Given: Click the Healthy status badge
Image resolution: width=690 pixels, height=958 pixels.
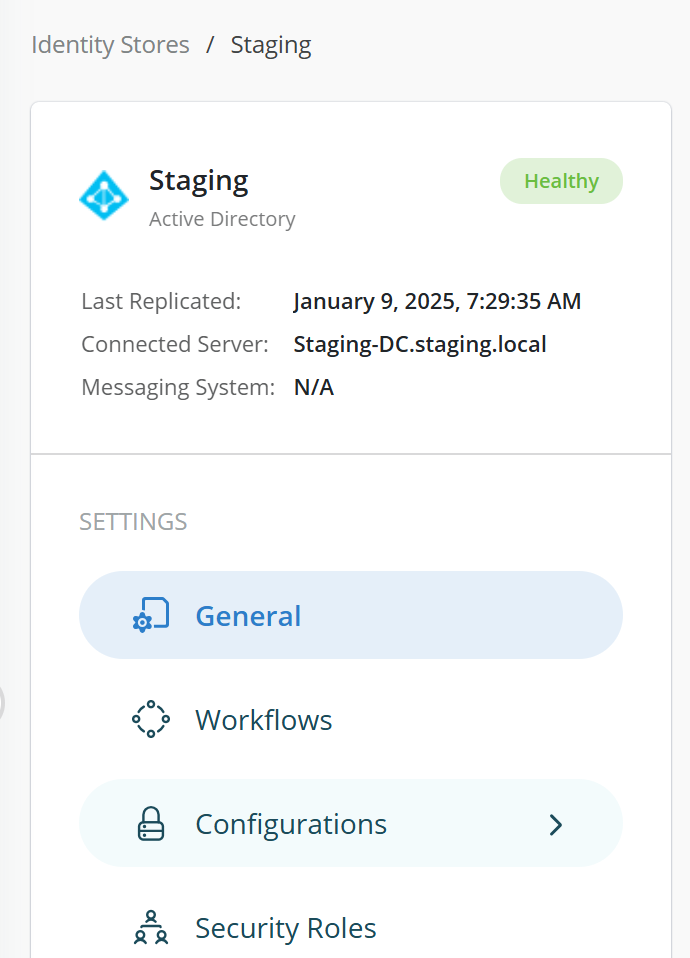Looking at the screenshot, I should click(x=561, y=181).
